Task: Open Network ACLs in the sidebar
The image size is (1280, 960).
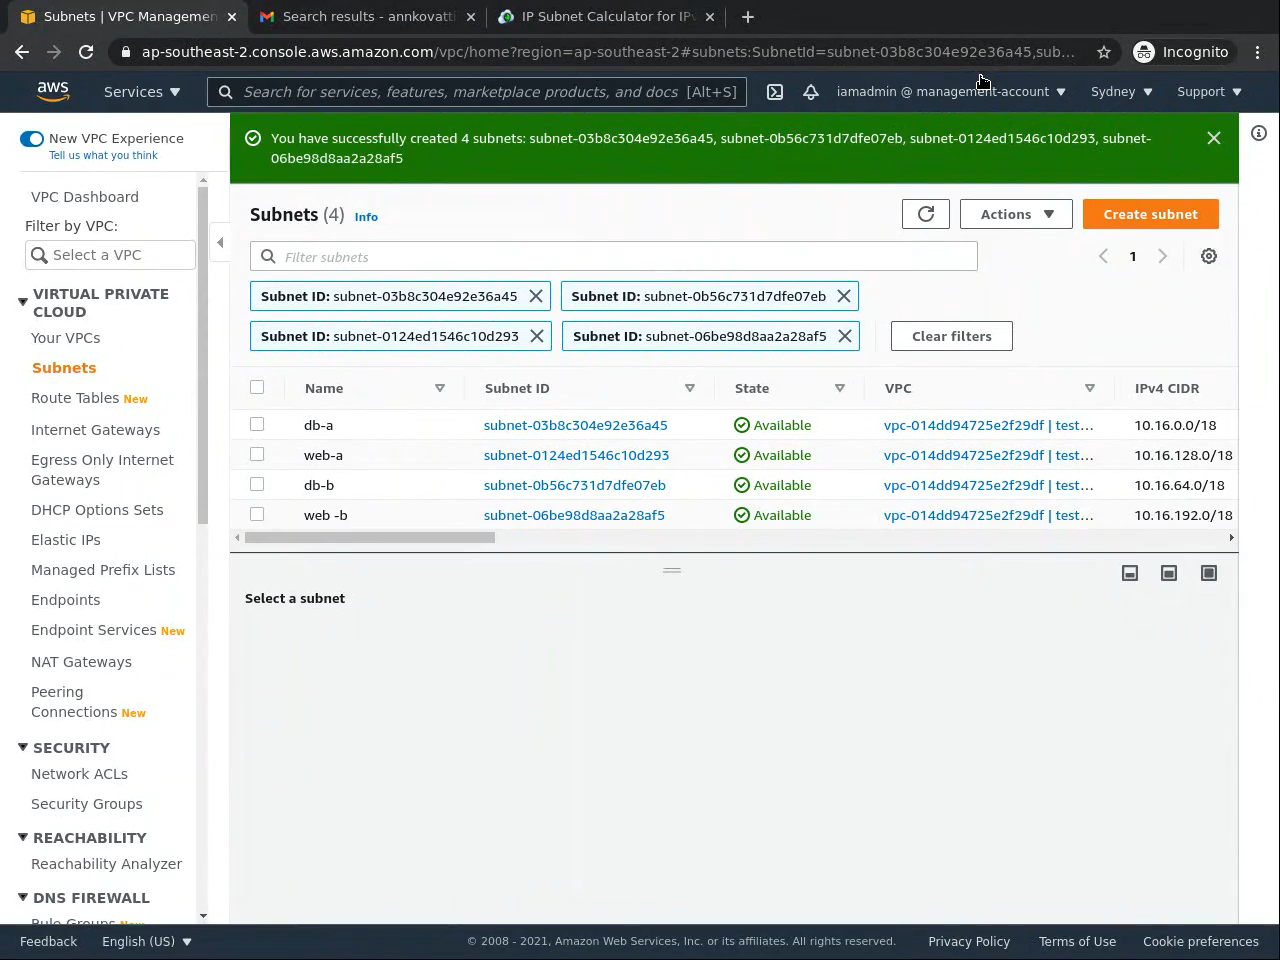Action: [79, 774]
